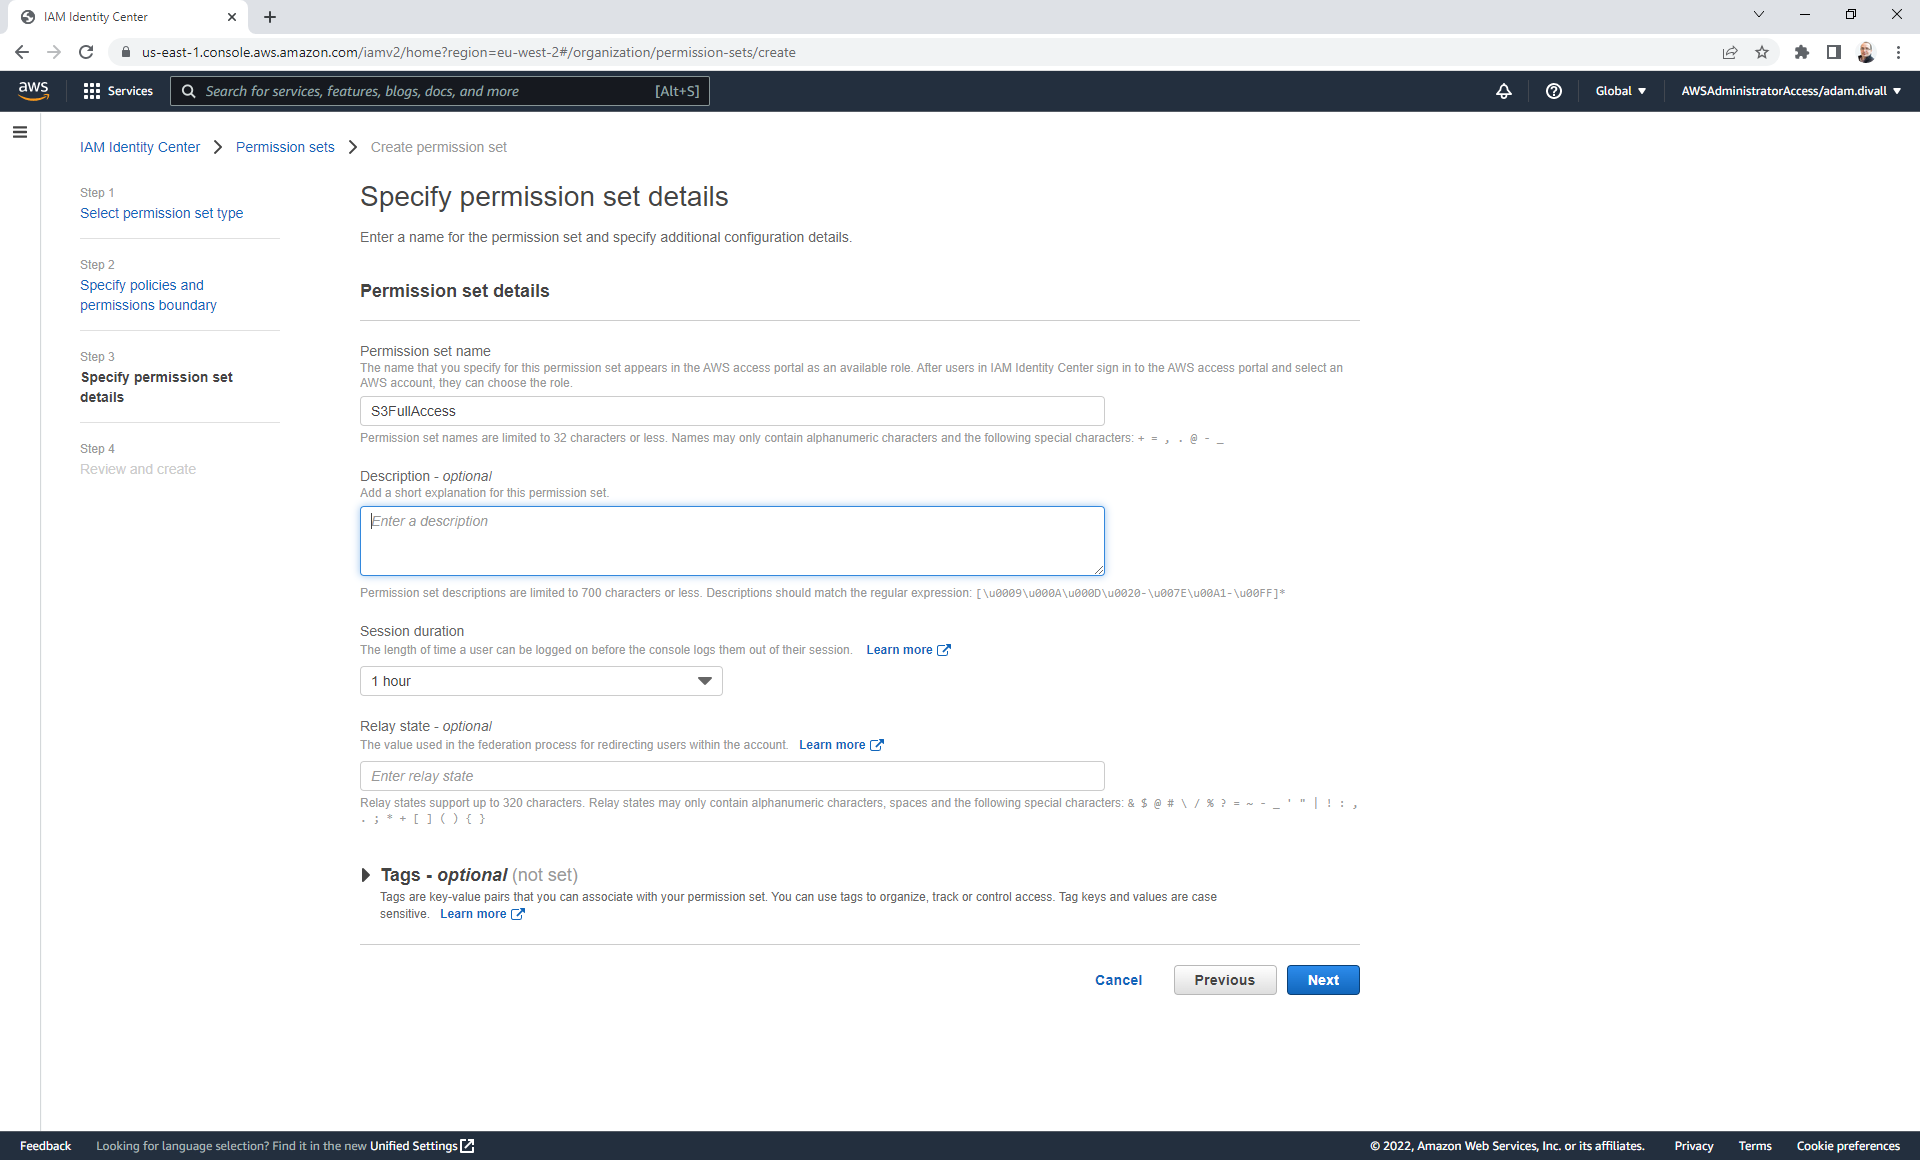Reload the current page

point(86,52)
